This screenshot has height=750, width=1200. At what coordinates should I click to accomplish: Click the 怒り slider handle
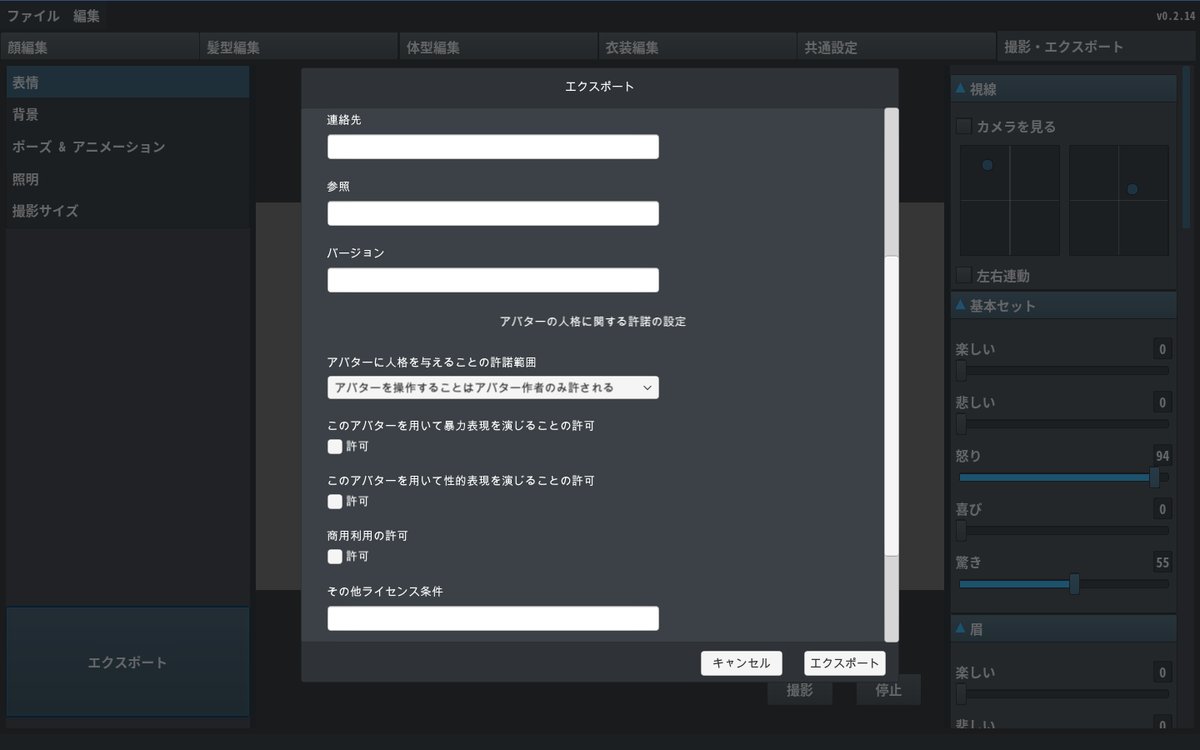click(1154, 478)
